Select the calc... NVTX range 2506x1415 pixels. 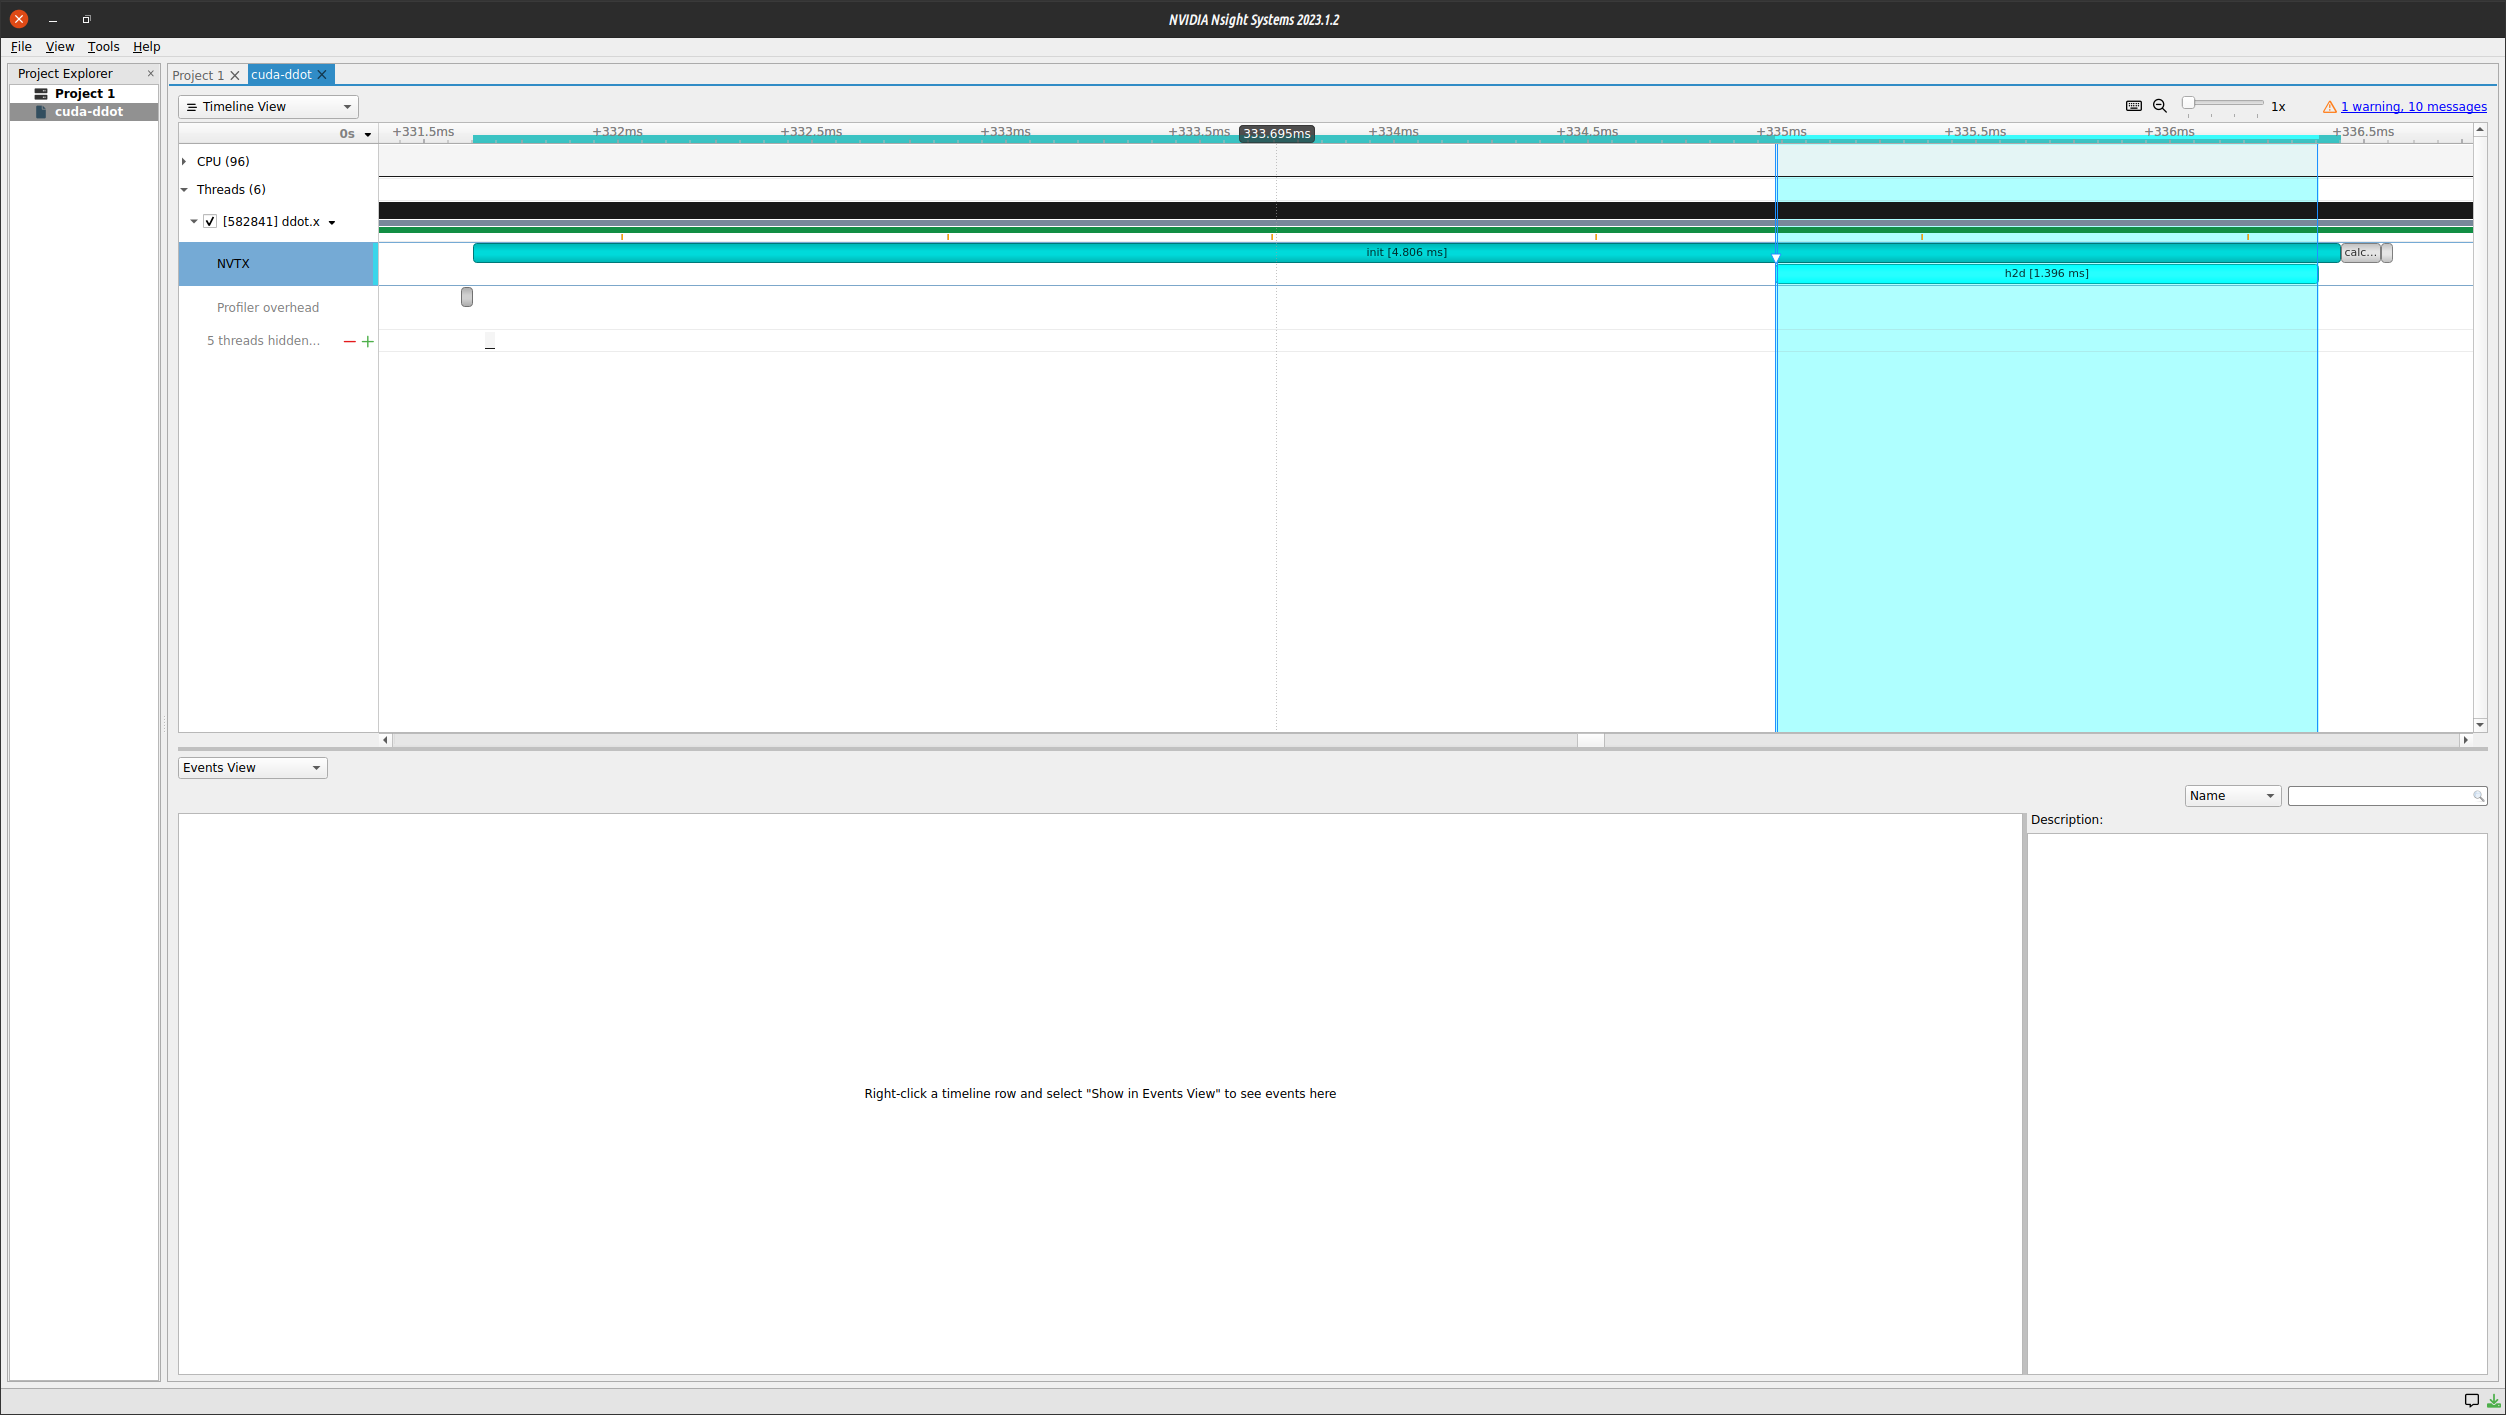2360,253
